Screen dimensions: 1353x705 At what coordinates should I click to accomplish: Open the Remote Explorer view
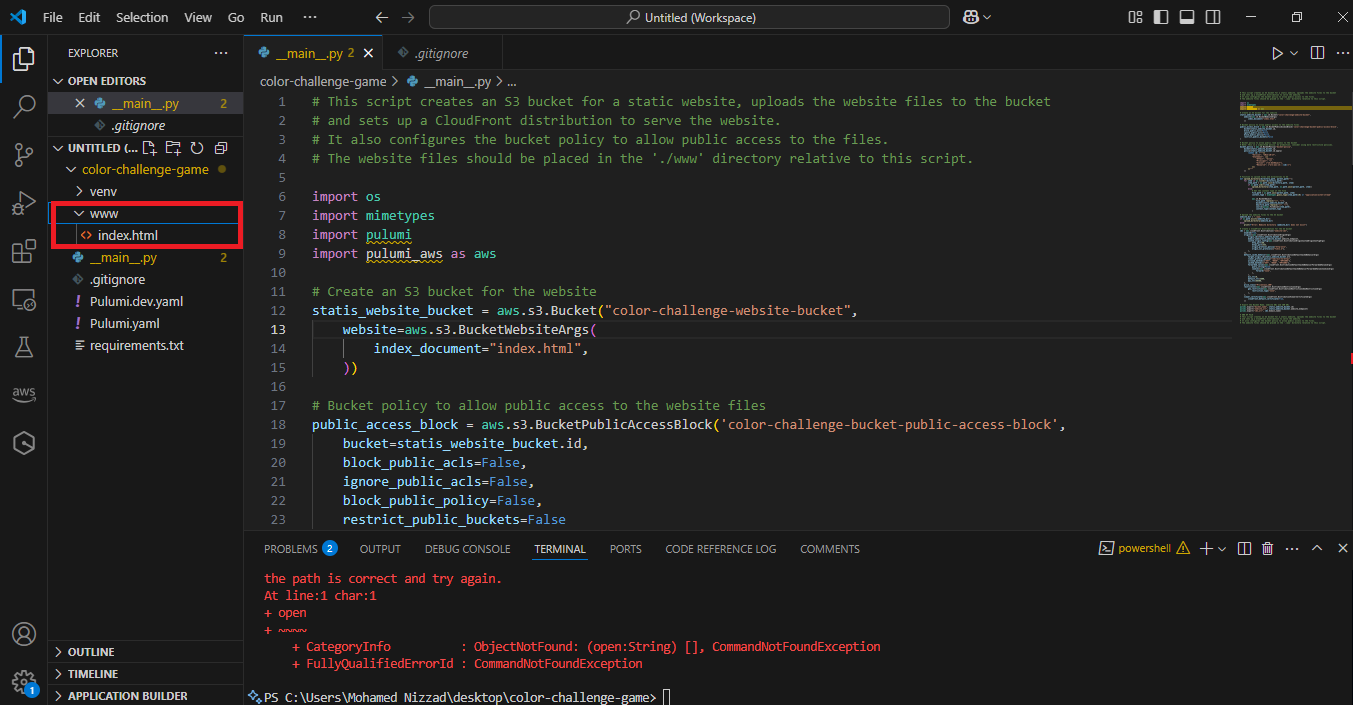tap(24, 299)
